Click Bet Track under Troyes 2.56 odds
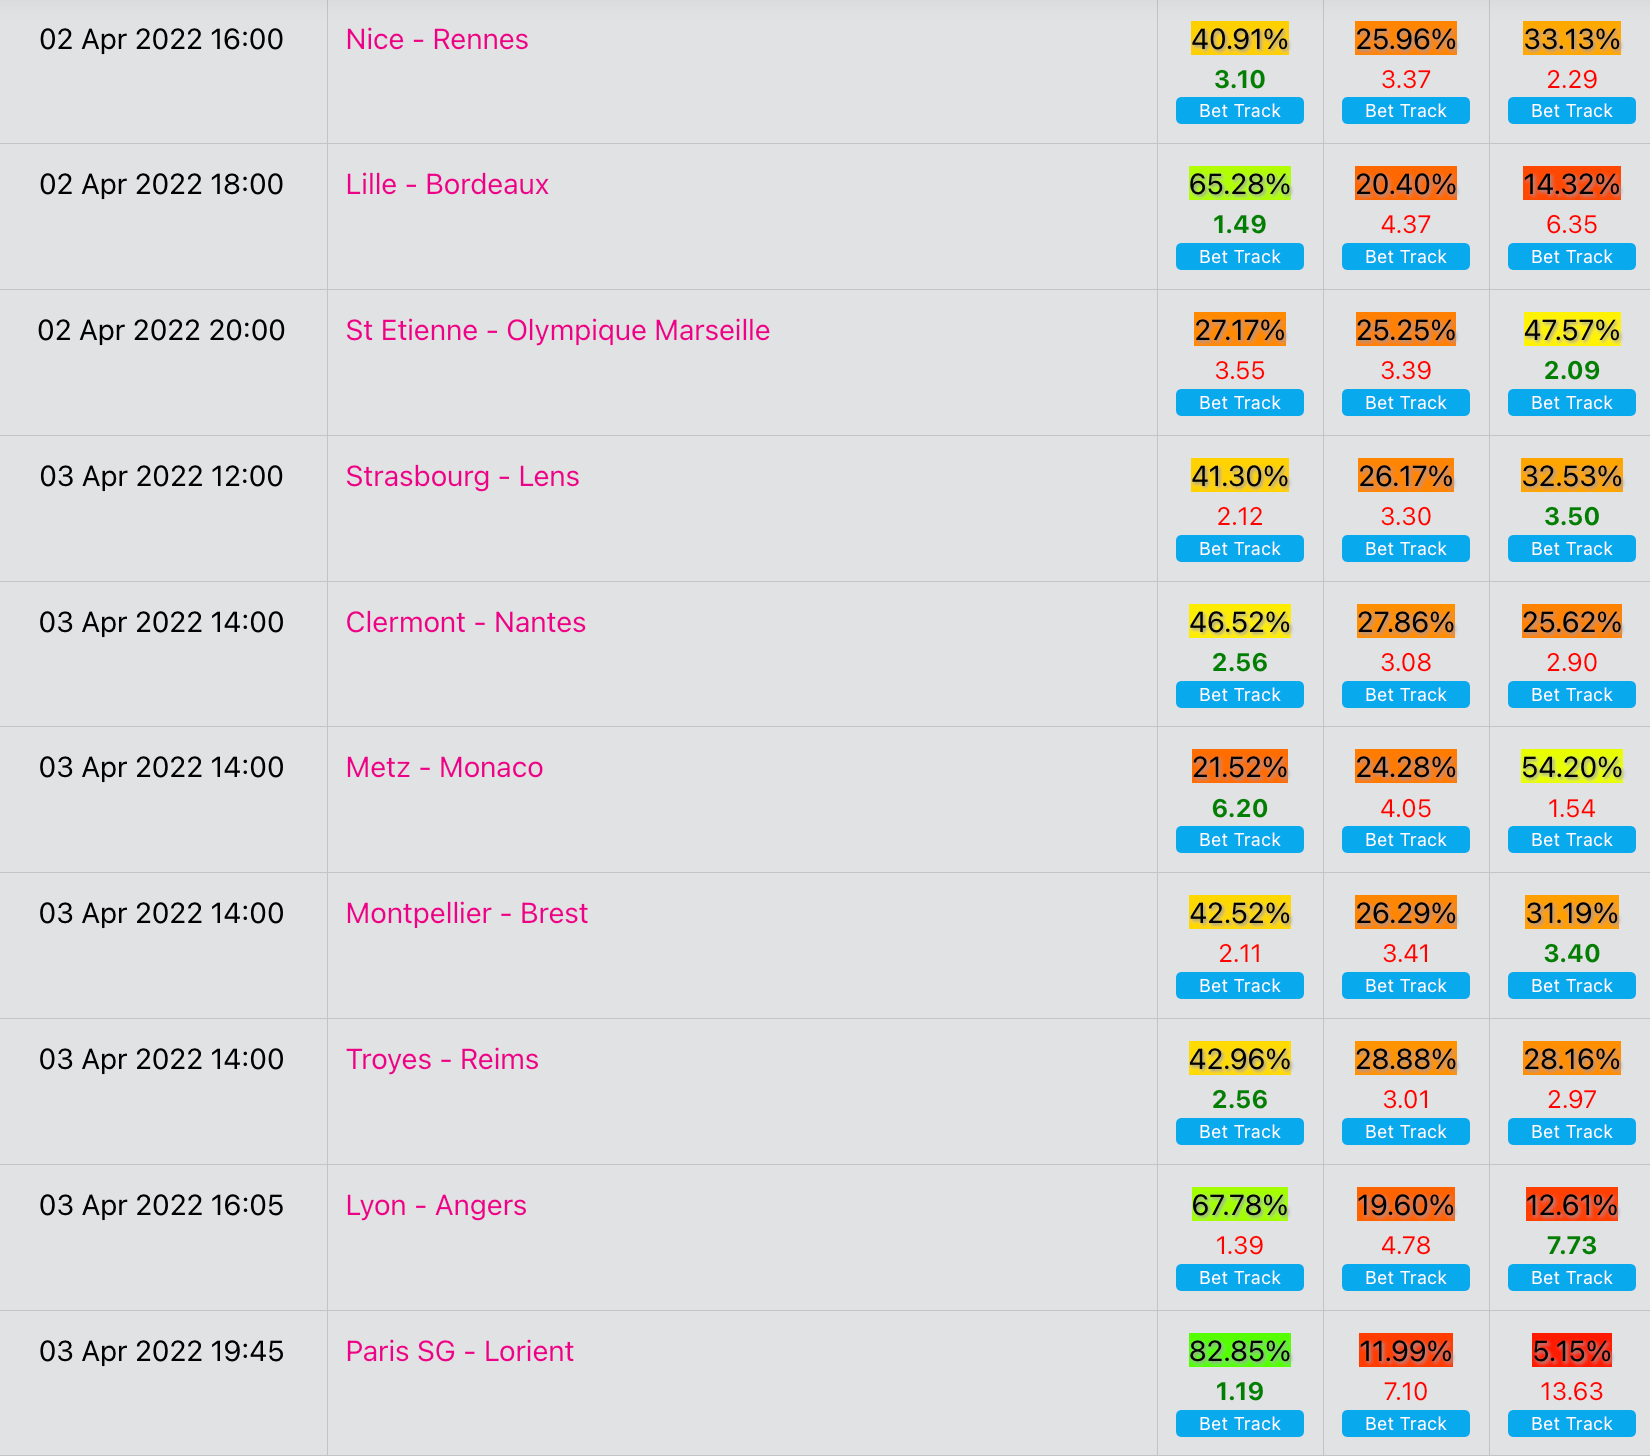1650x1456 pixels. [x=1240, y=1132]
